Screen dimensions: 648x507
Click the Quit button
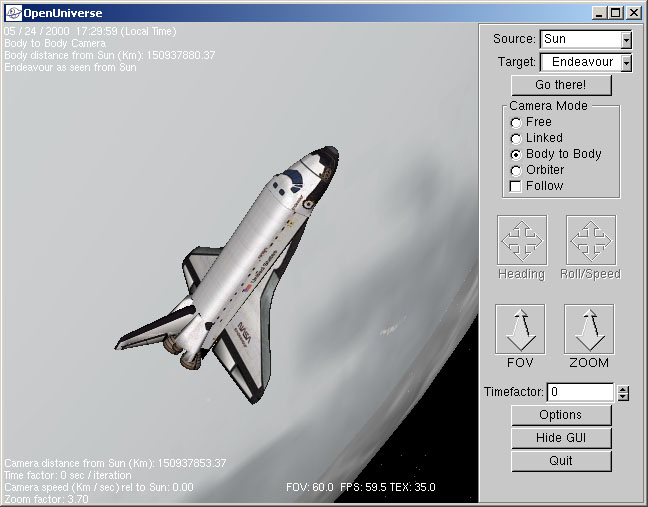[x=561, y=461]
